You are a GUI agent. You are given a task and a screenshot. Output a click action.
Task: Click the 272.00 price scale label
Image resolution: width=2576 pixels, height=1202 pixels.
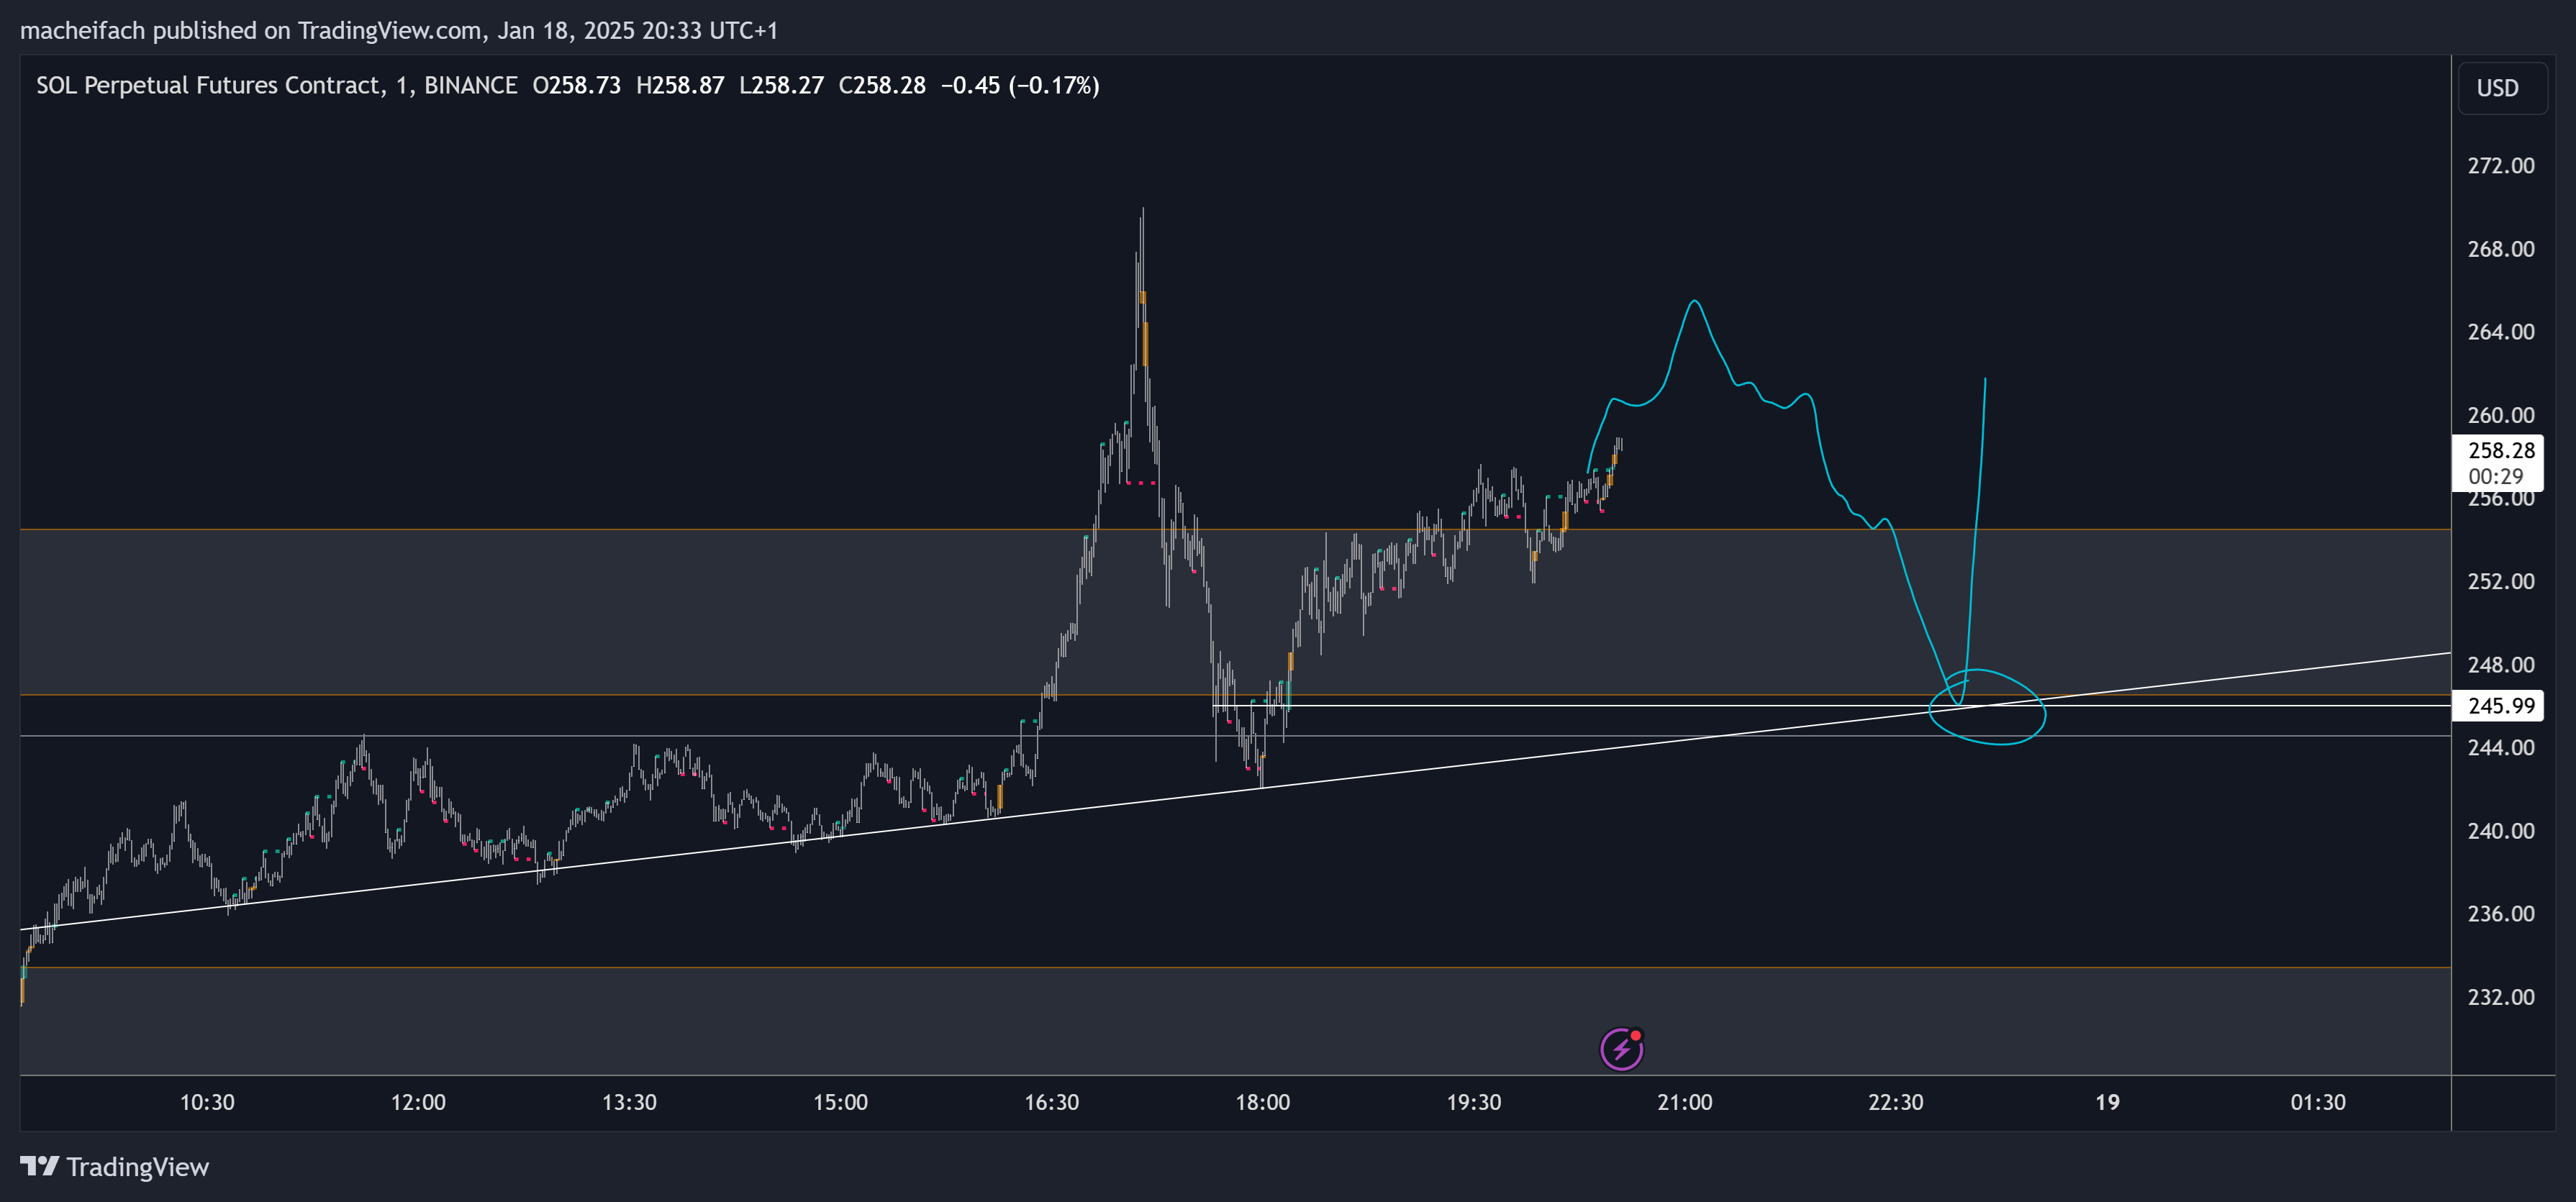[2500, 166]
